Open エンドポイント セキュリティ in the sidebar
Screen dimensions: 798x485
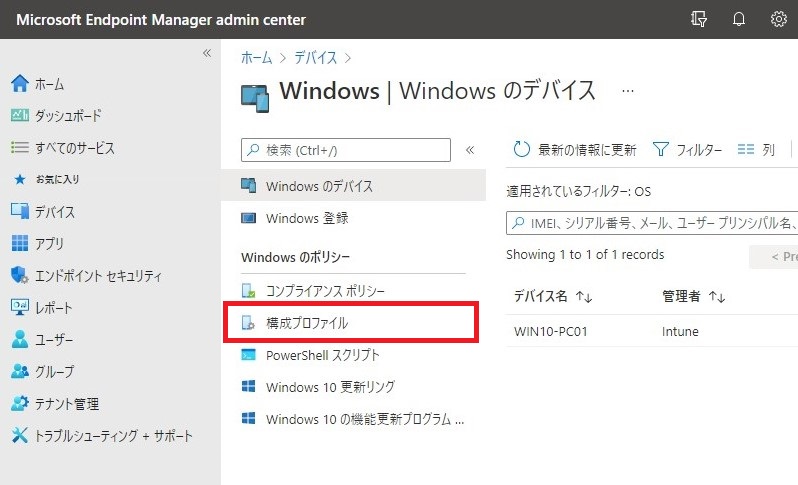98,275
